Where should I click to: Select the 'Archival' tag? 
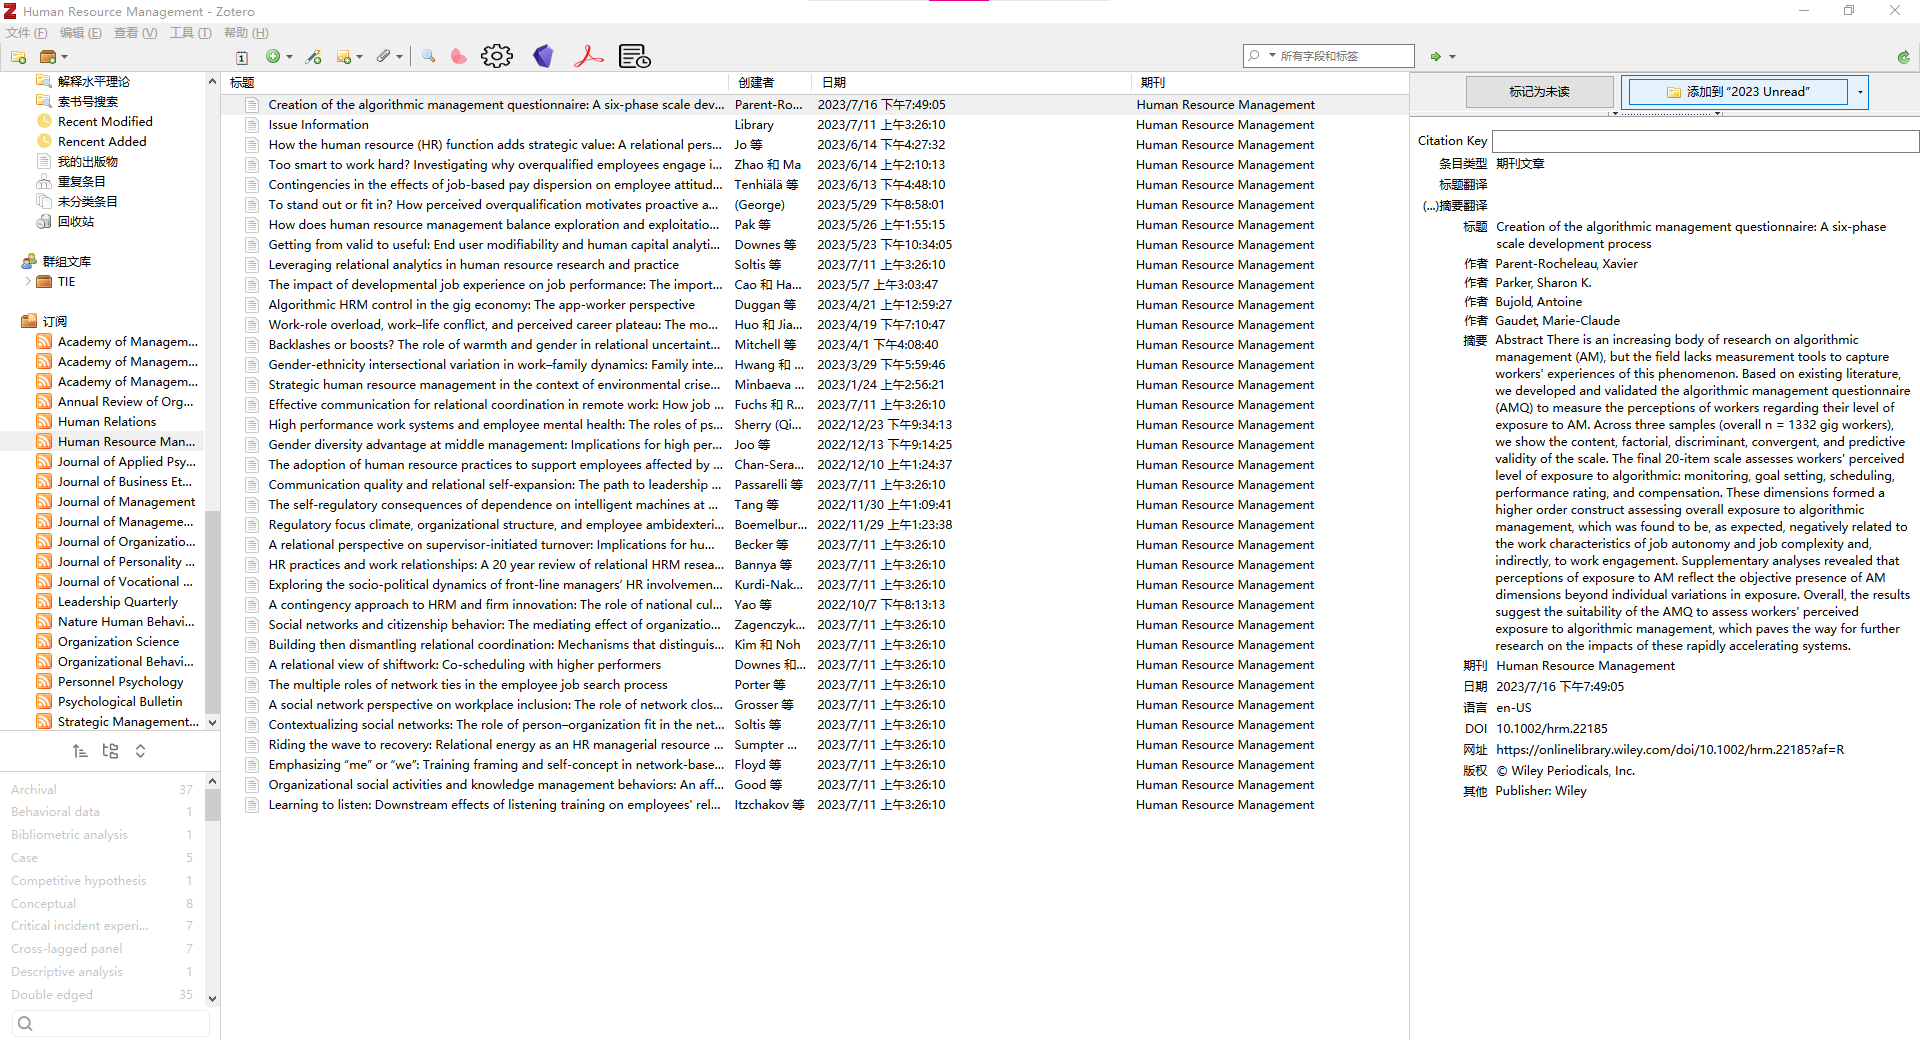(x=34, y=790)
